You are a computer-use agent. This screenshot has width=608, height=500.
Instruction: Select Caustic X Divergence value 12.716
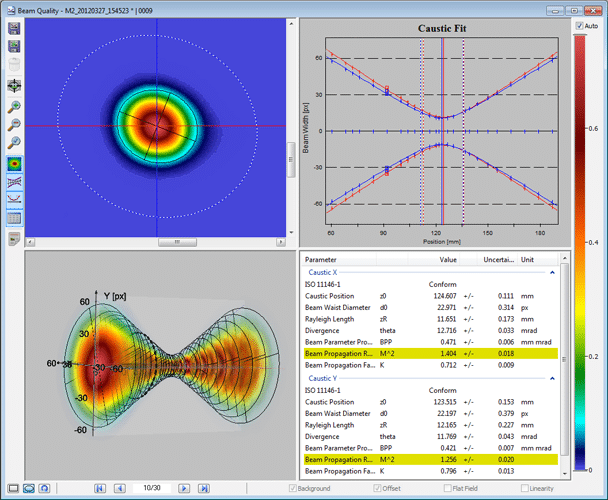(x=447, y=330)
